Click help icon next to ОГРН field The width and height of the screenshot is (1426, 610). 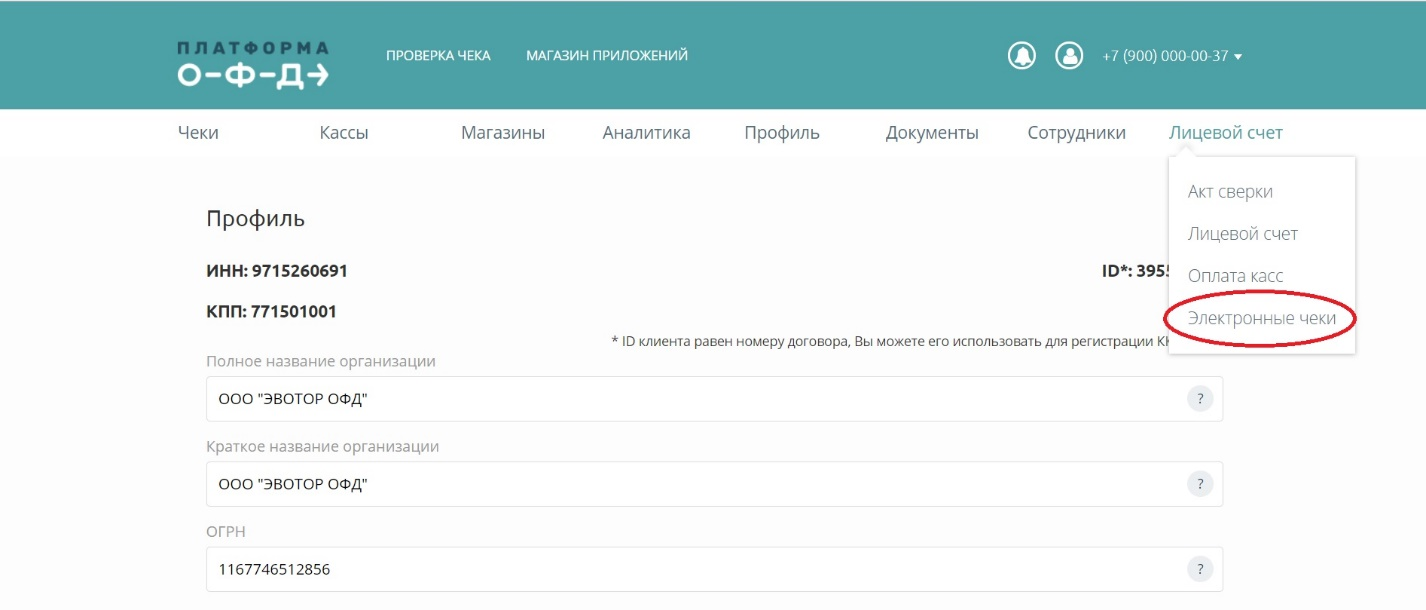pos(1199,569)
